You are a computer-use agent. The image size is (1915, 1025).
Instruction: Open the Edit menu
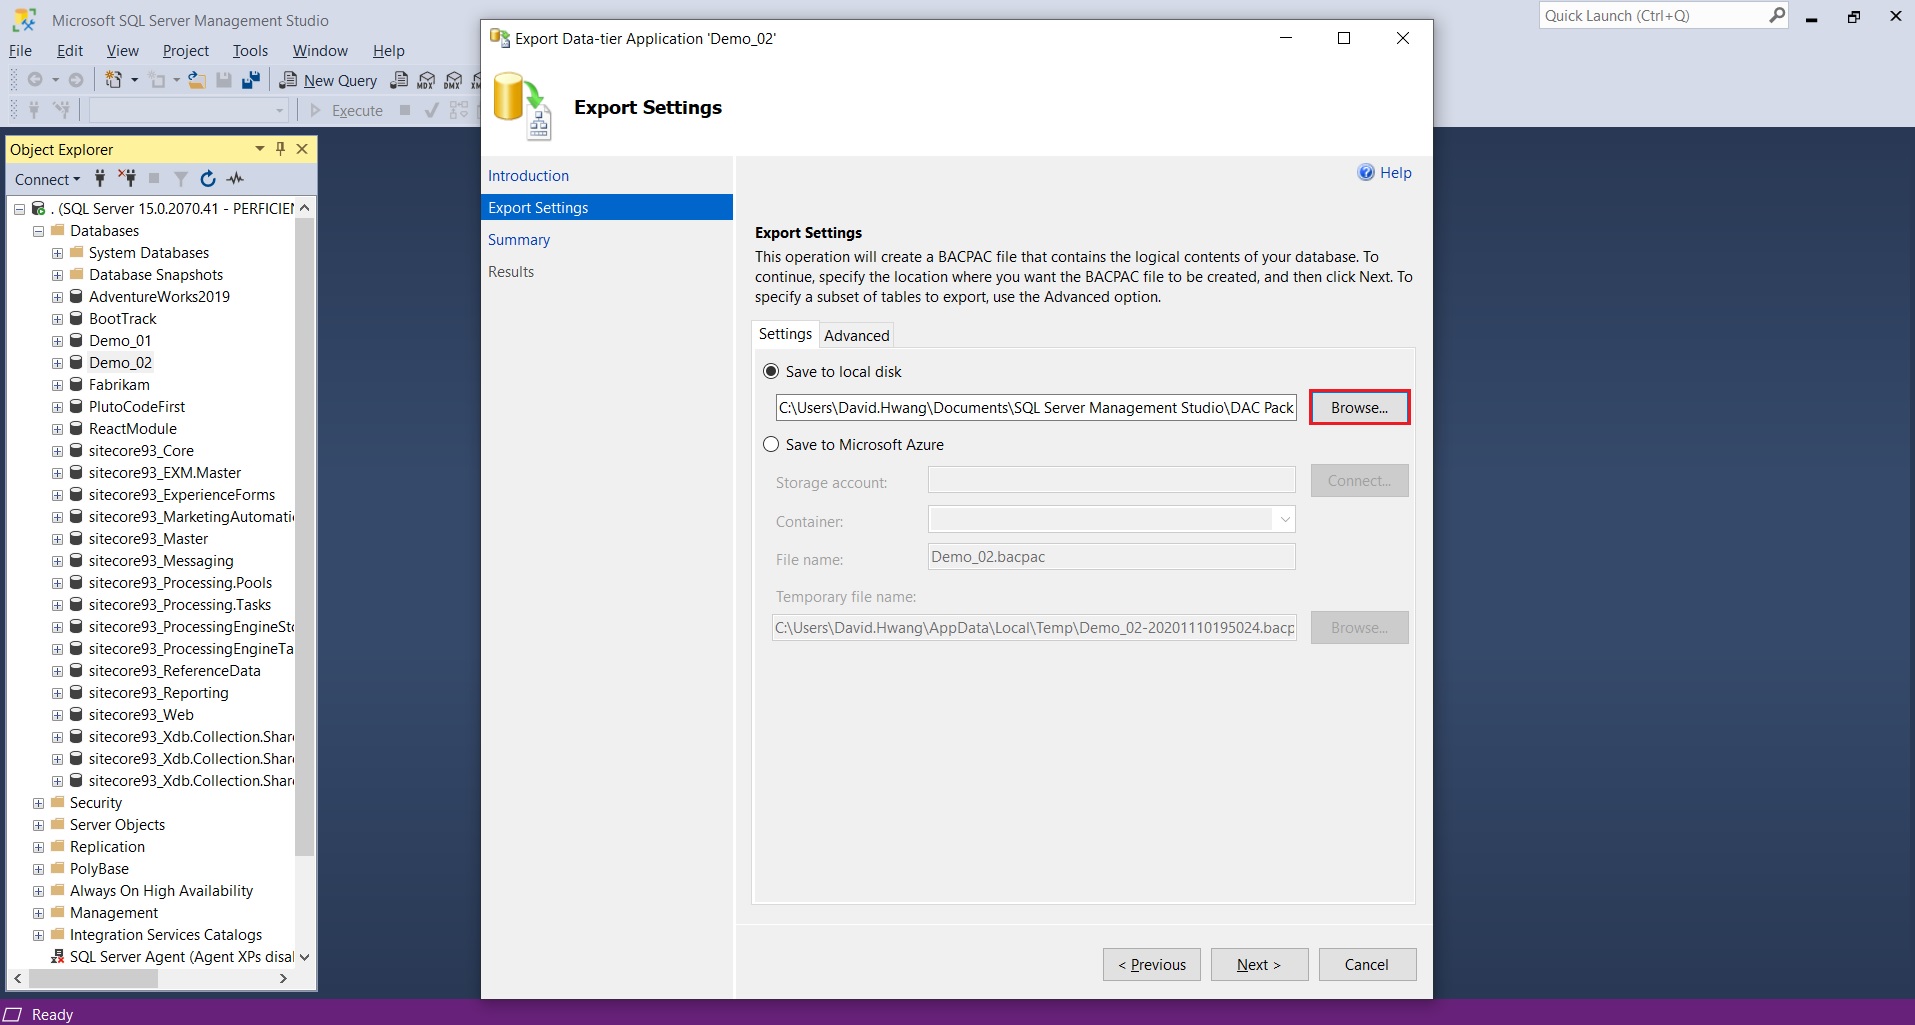70,50
